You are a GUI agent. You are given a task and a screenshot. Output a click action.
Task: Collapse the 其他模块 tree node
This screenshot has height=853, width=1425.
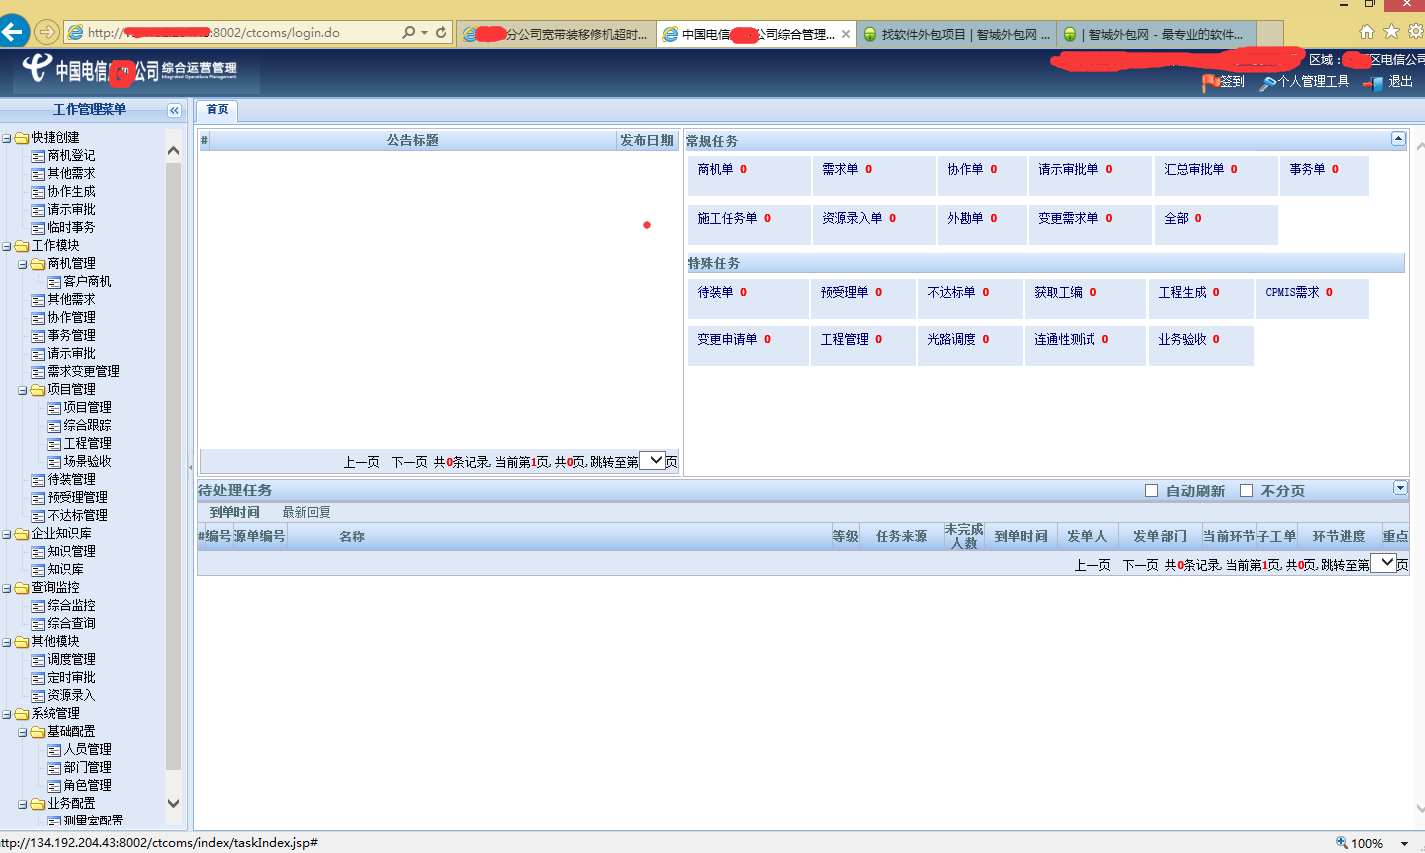point(7,642)
